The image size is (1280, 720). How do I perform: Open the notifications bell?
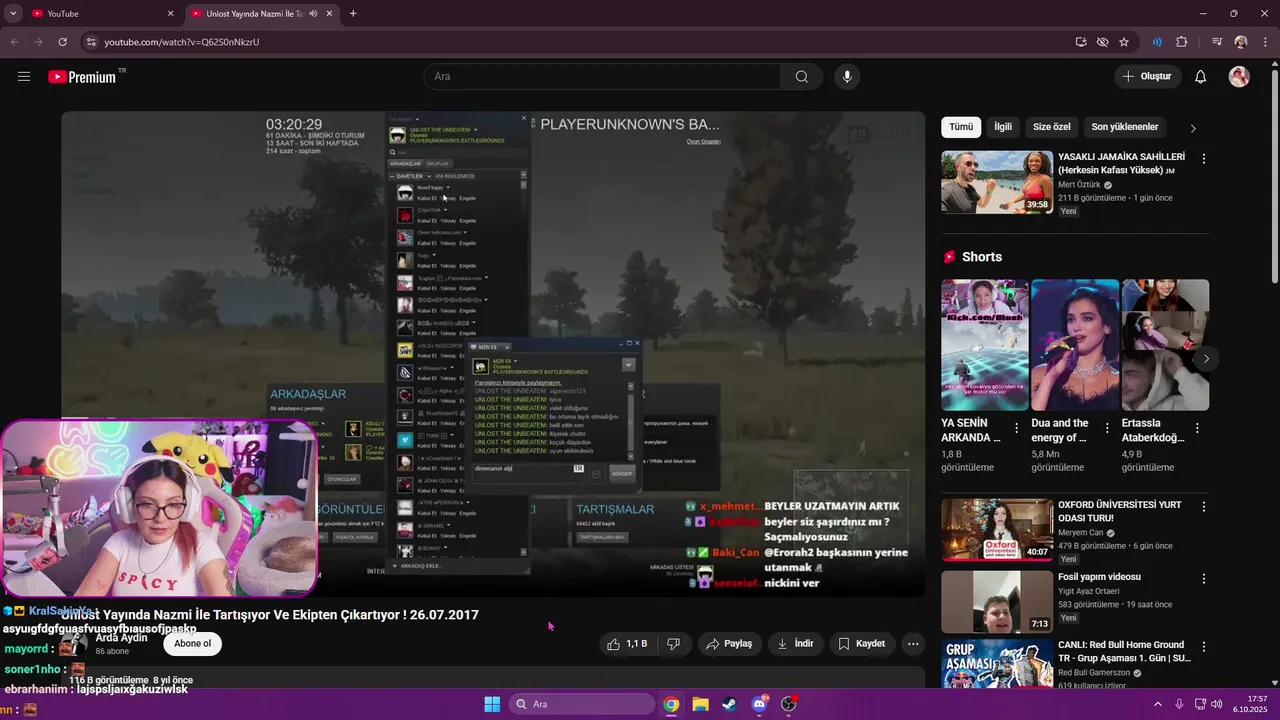click(x=1201, y=77)
